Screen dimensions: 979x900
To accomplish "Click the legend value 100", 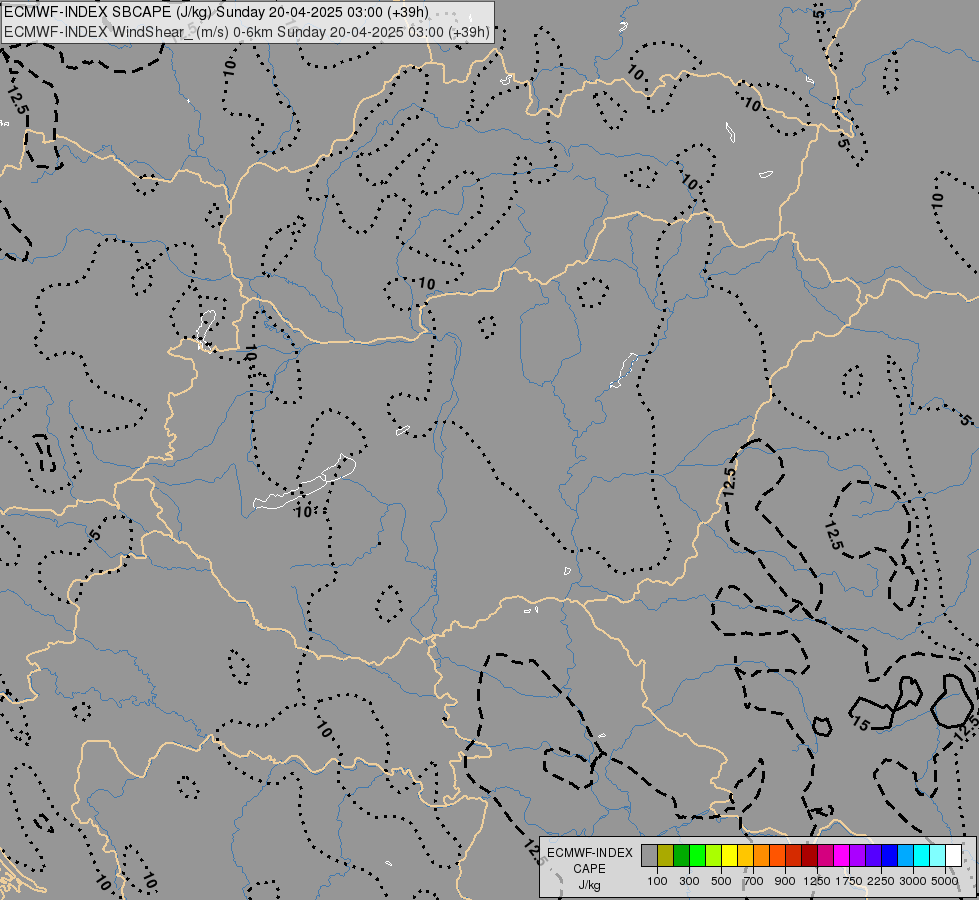I will pos(657,881).
